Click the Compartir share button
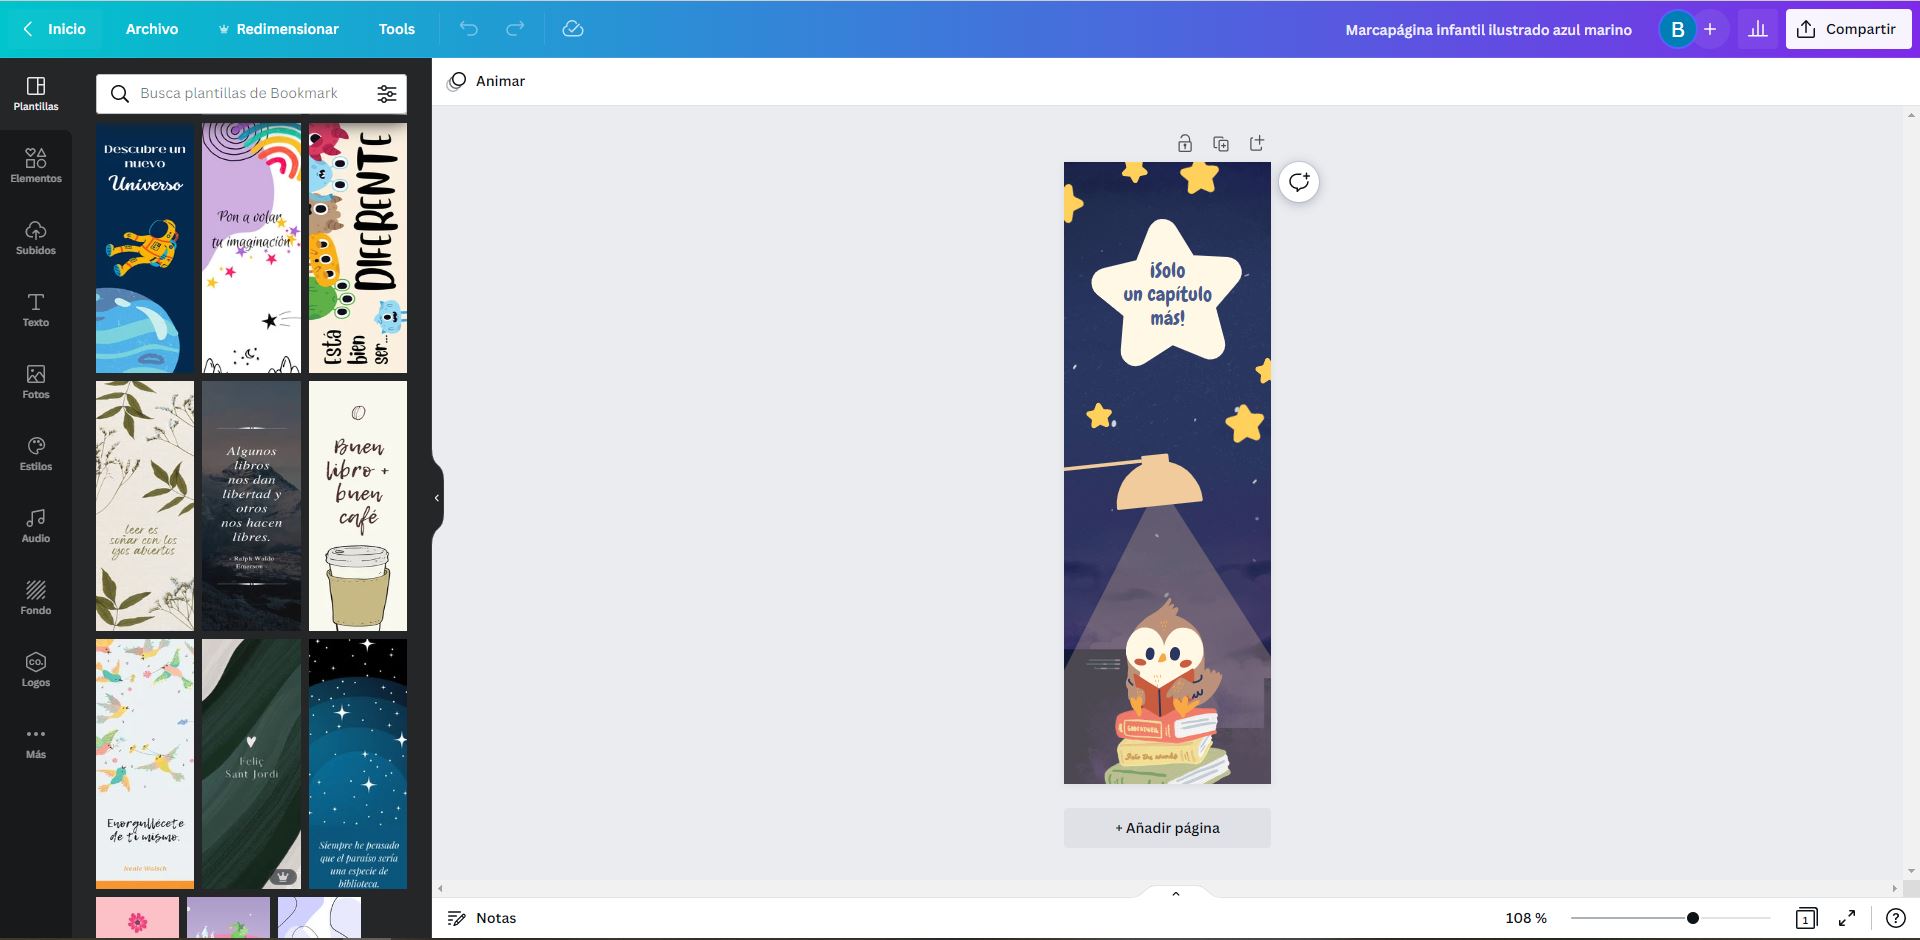Viewport: 1920px width, 940px height. click(1849, 29)
